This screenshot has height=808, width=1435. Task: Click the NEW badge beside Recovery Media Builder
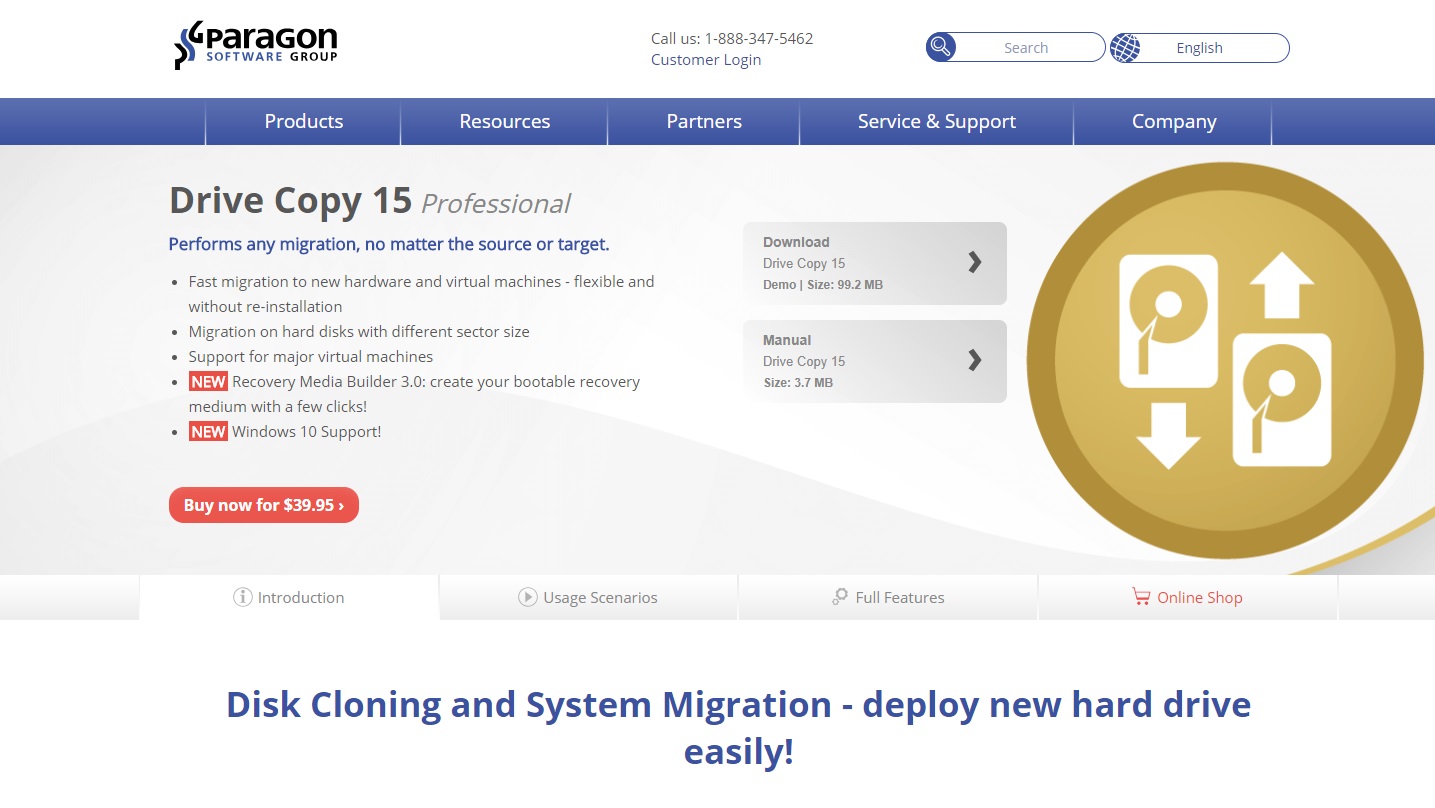click(209, 381)
